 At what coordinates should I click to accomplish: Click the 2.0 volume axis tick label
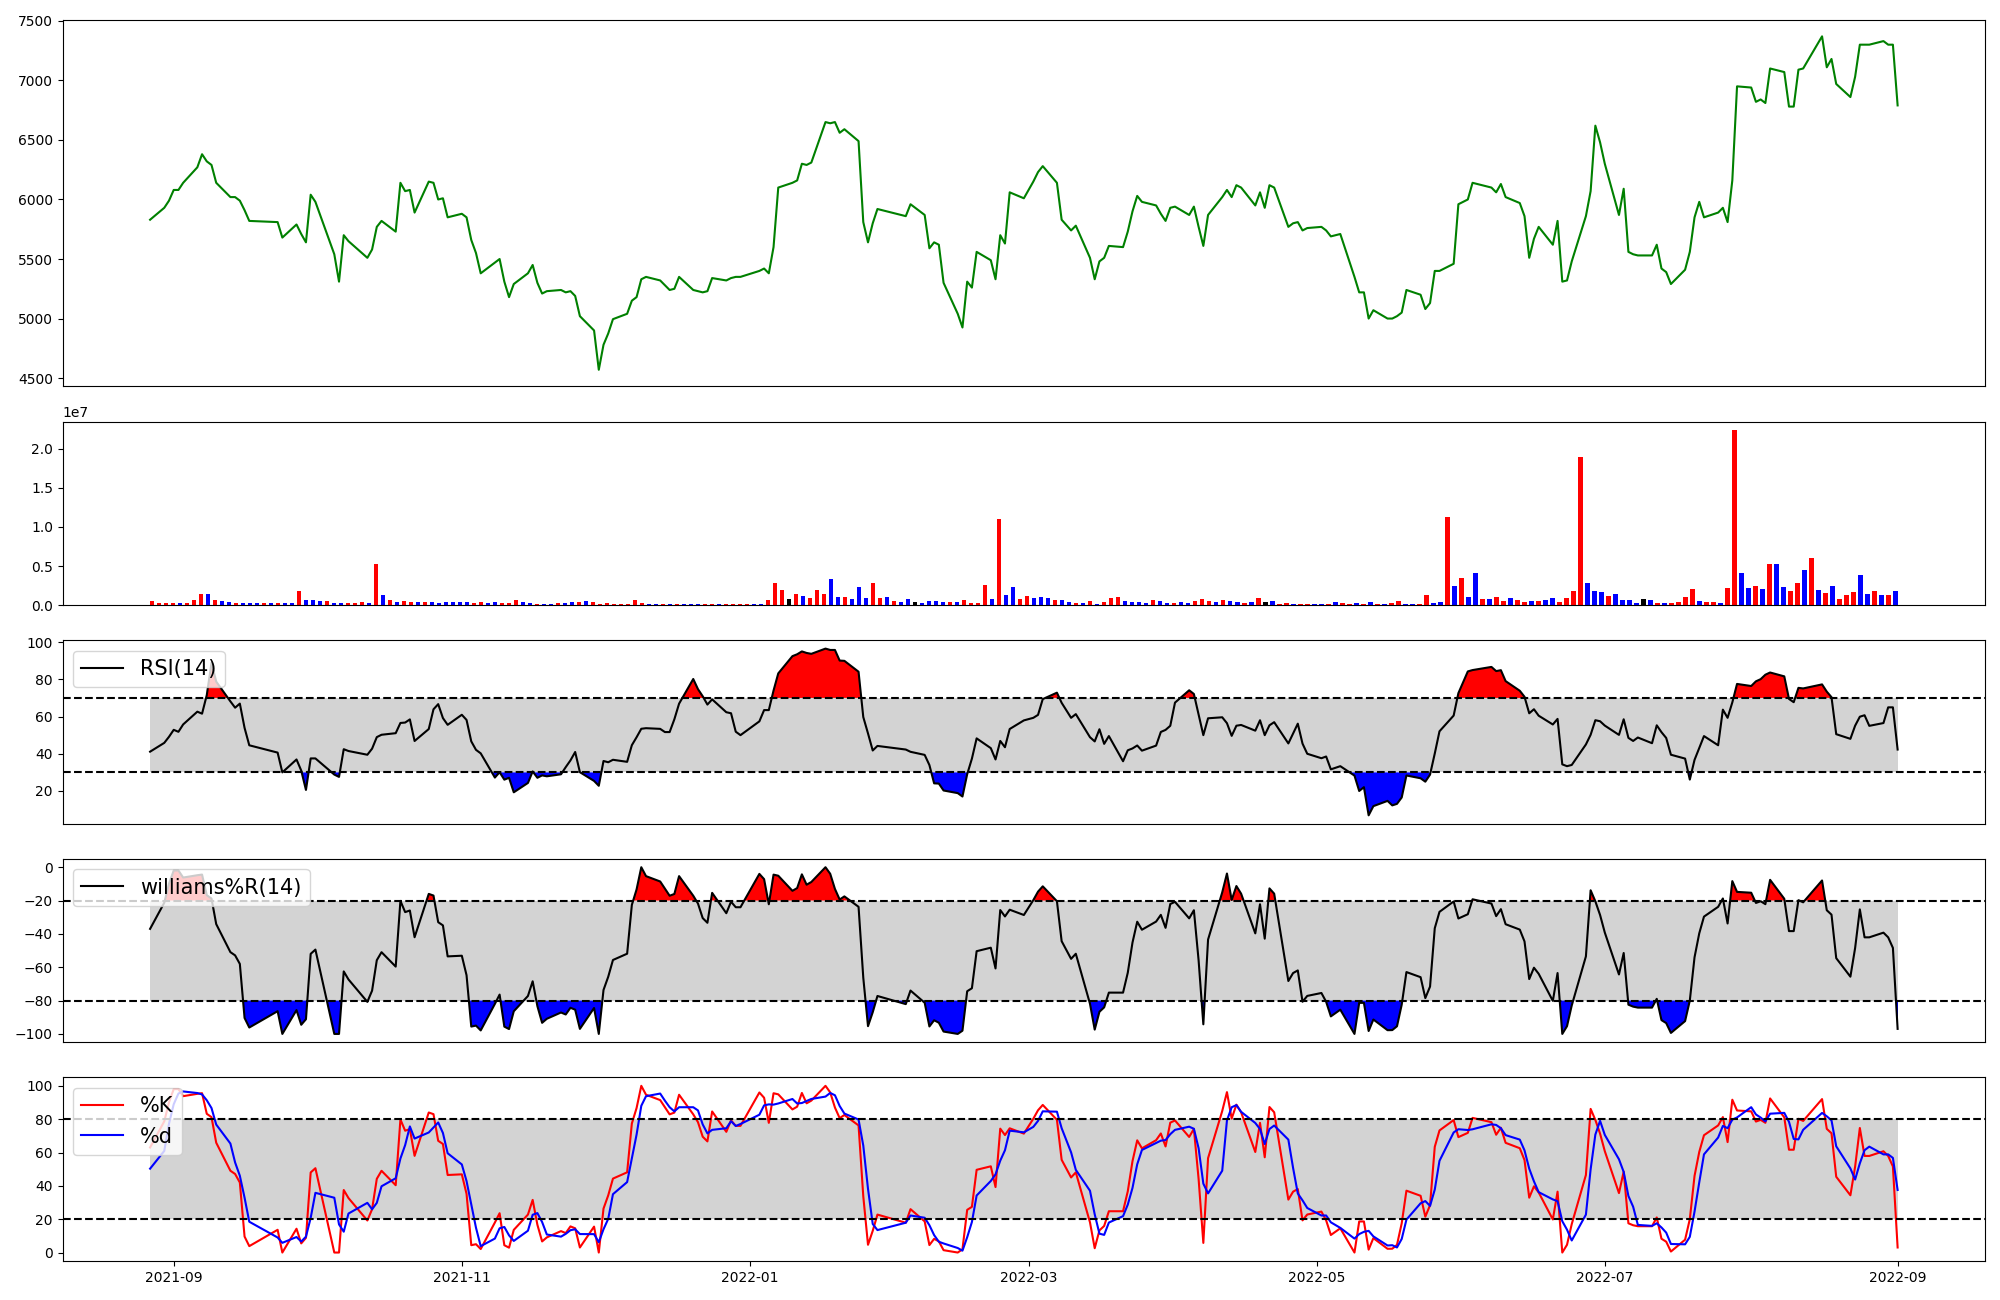point(42,449)
